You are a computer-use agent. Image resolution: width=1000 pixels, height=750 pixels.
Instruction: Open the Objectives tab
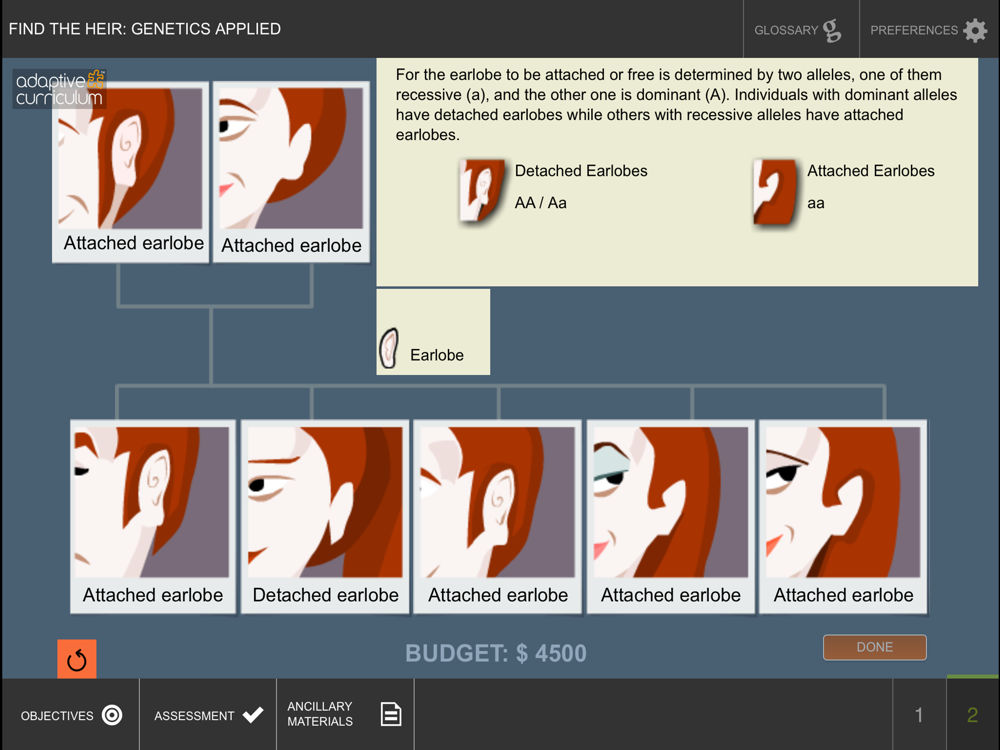pos(70,715)
